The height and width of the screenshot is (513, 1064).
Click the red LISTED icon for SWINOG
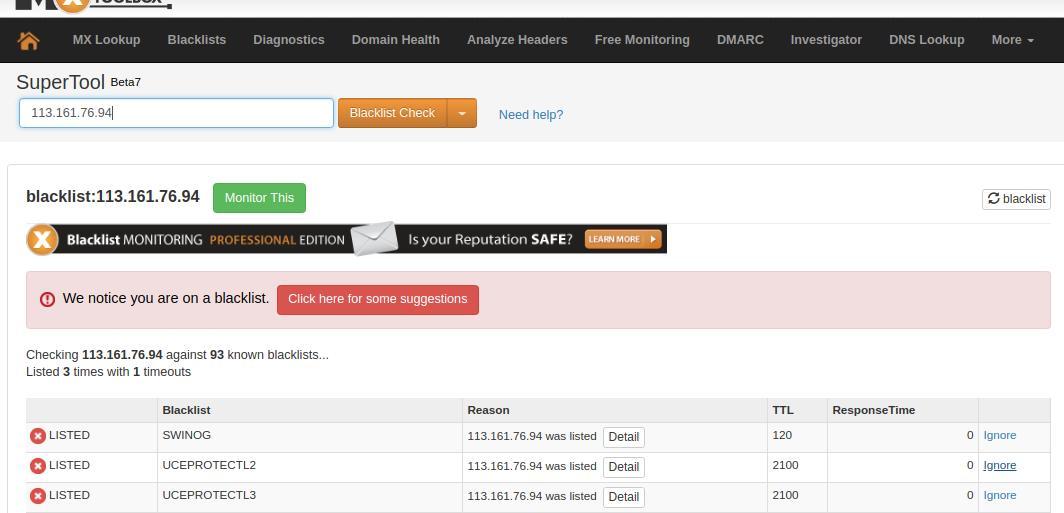tap(38, 436)
